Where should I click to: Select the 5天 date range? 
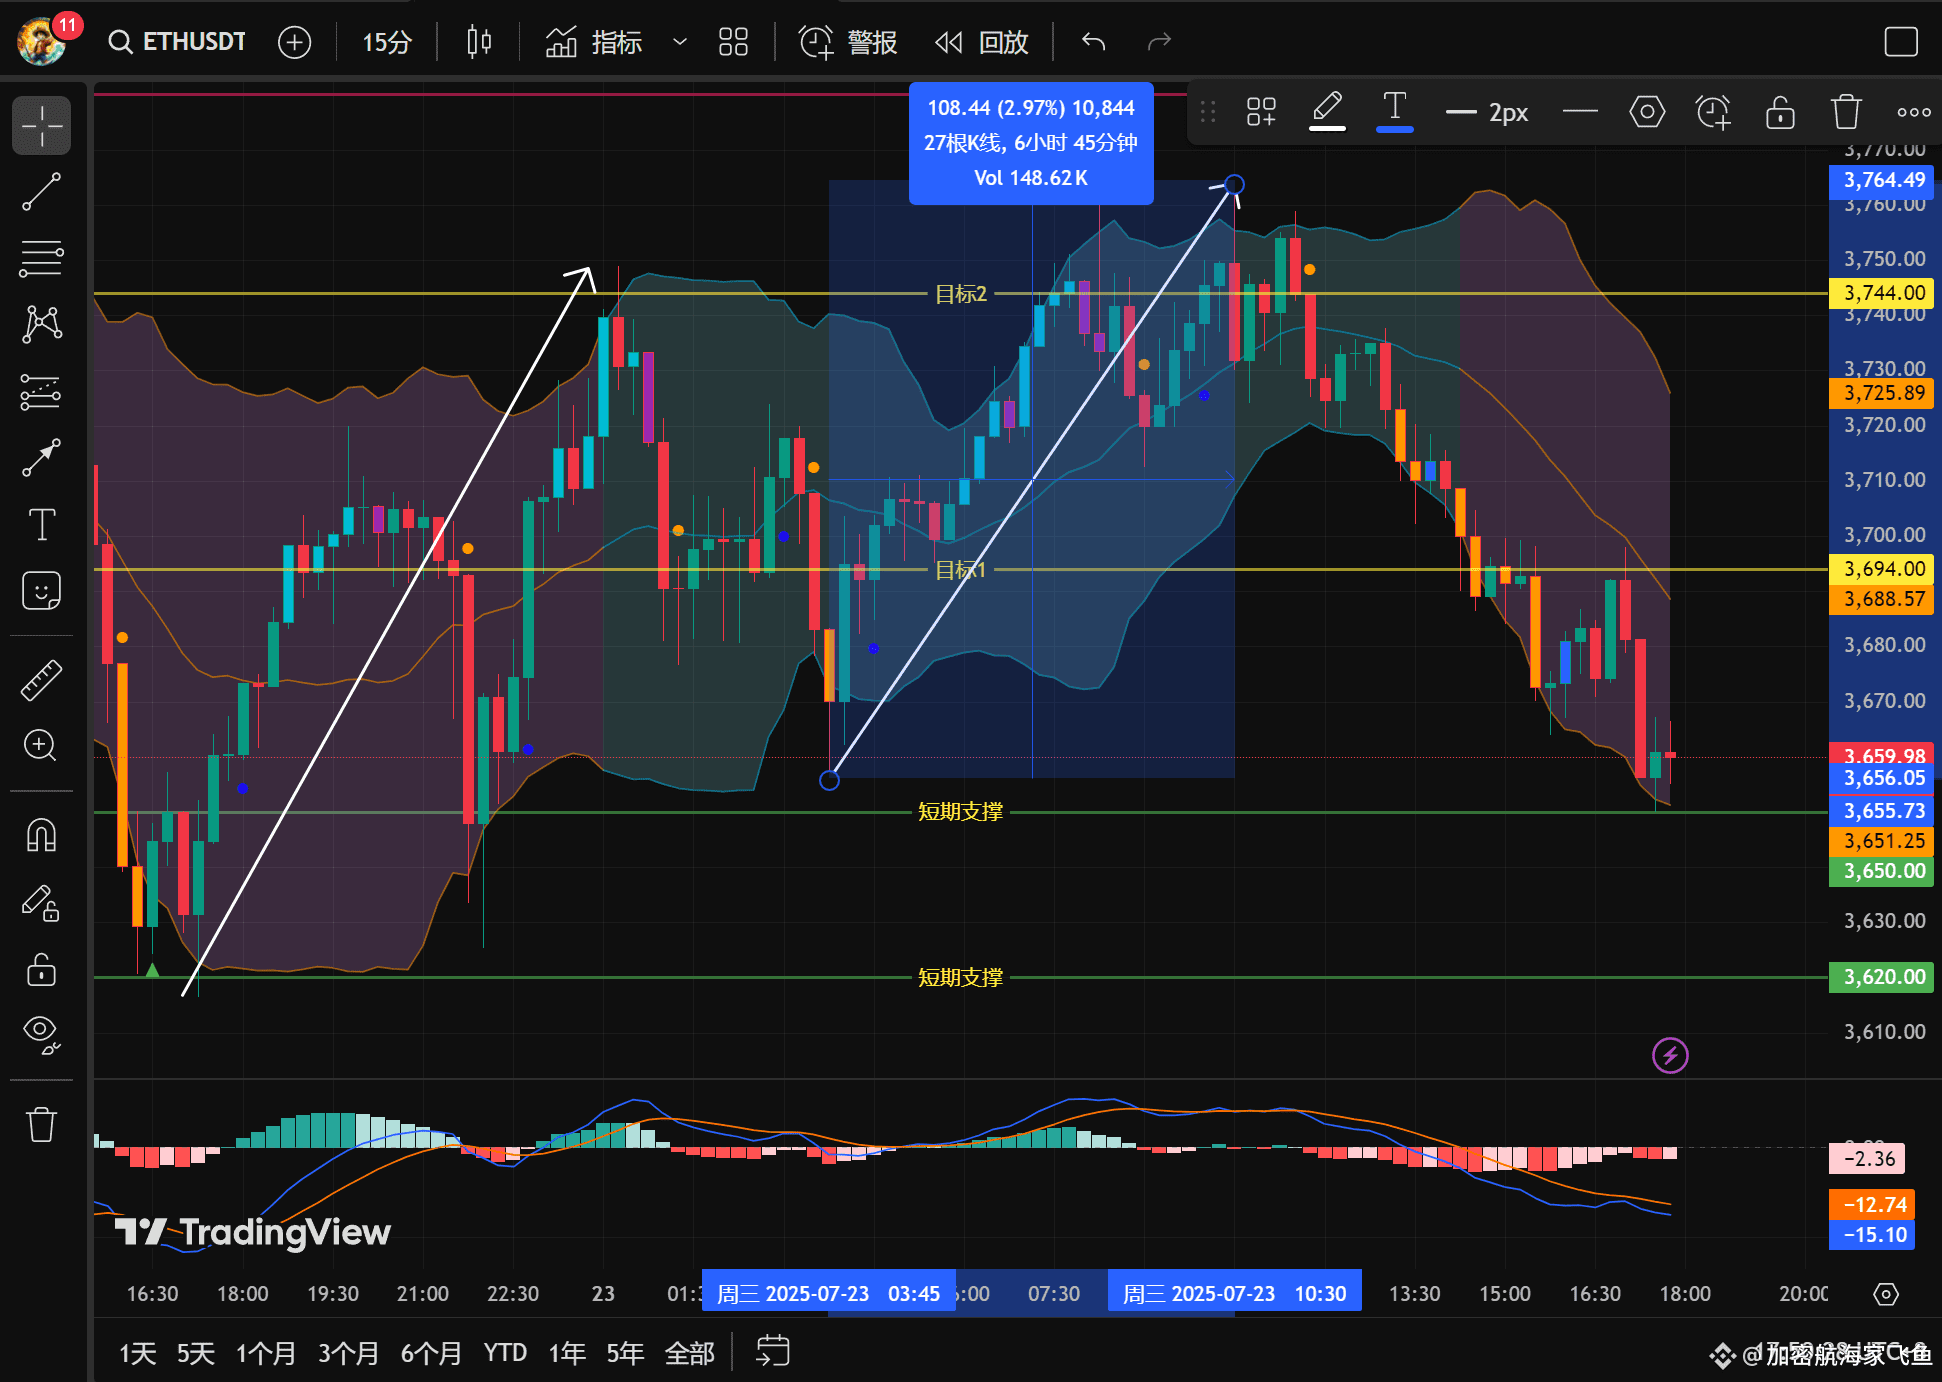[x=196, y=1353]
